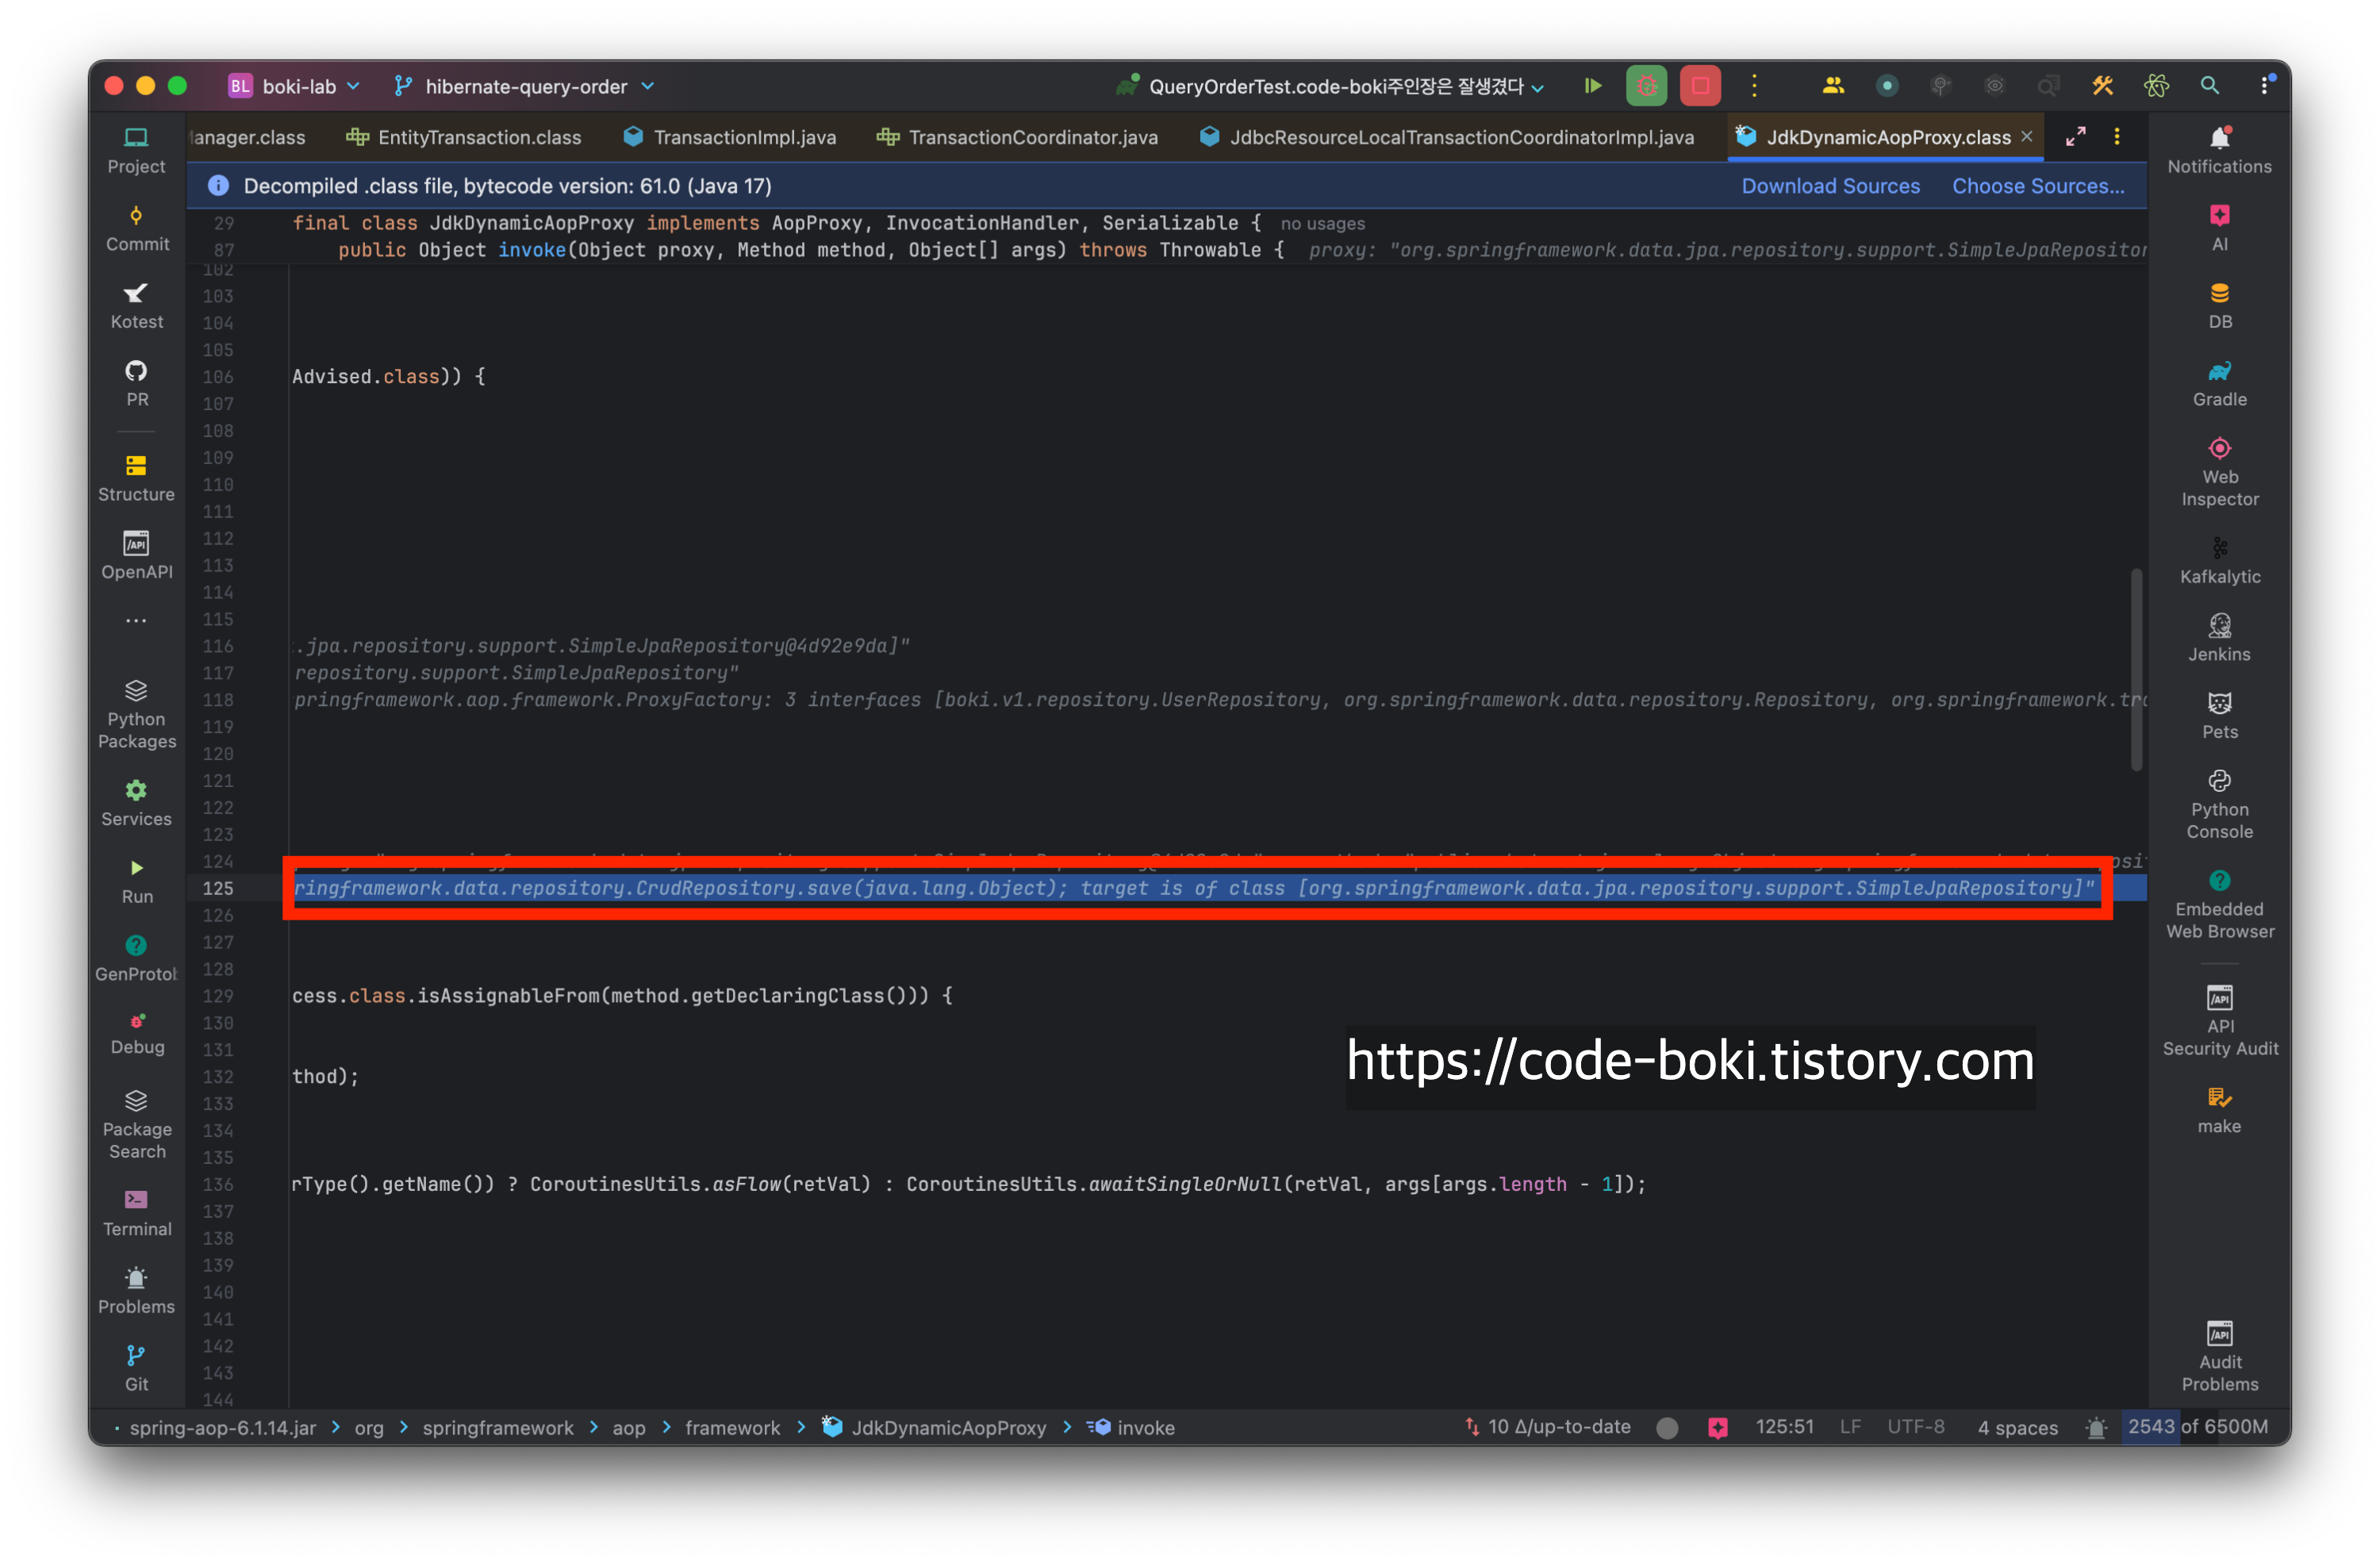Stop the running process with red button

pos(1700,86)
